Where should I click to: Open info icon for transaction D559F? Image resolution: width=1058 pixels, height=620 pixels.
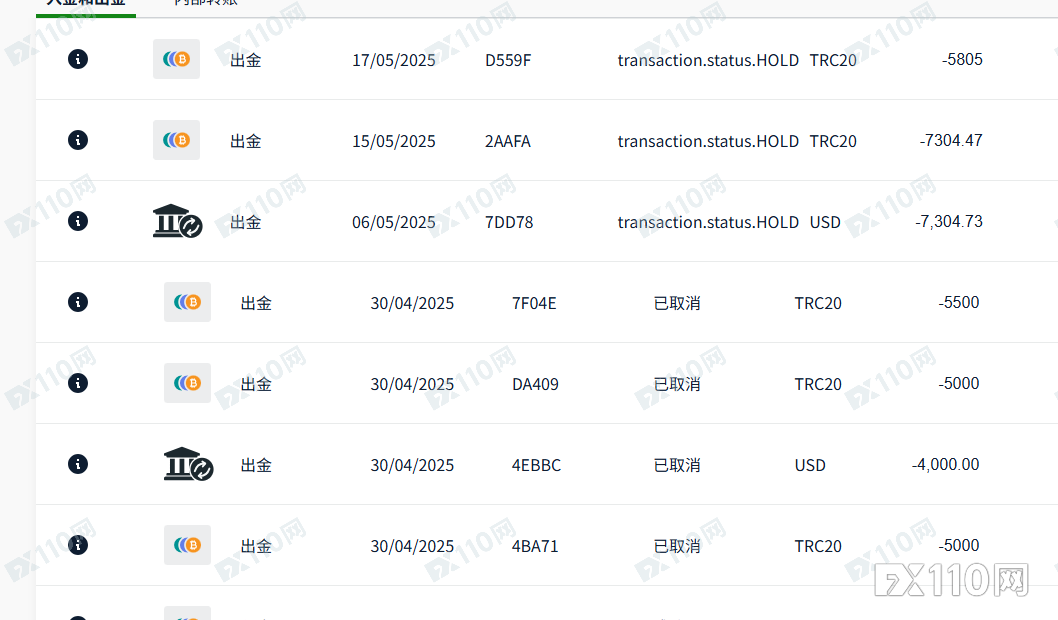pos(78,59)
